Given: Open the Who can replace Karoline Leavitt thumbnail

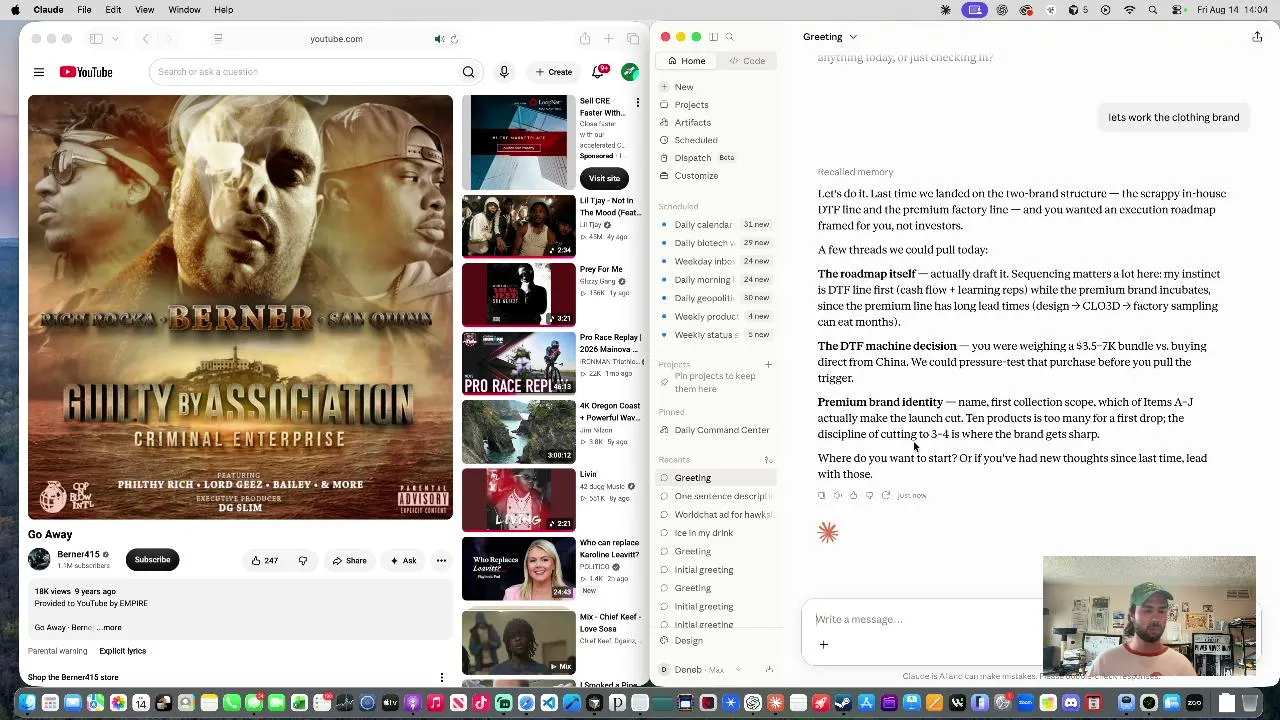Looking at the screenshot, I should (518, 569).
